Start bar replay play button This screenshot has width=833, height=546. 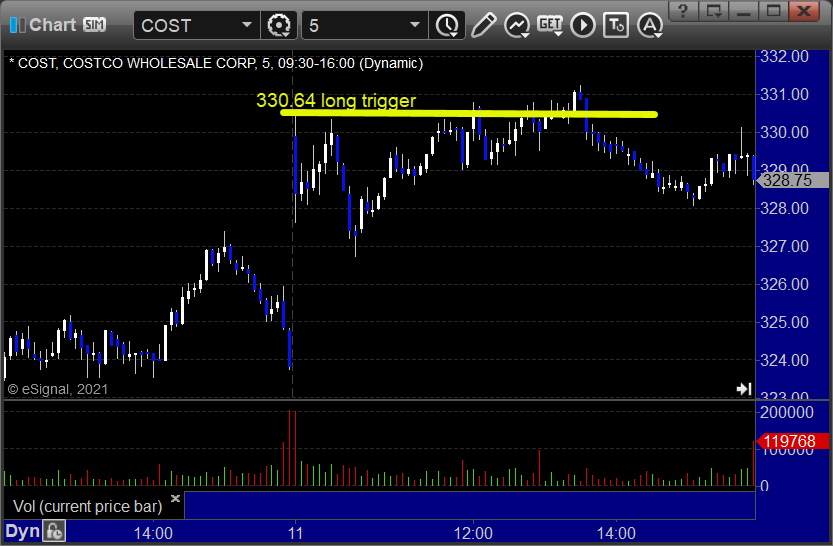point(583,25)
